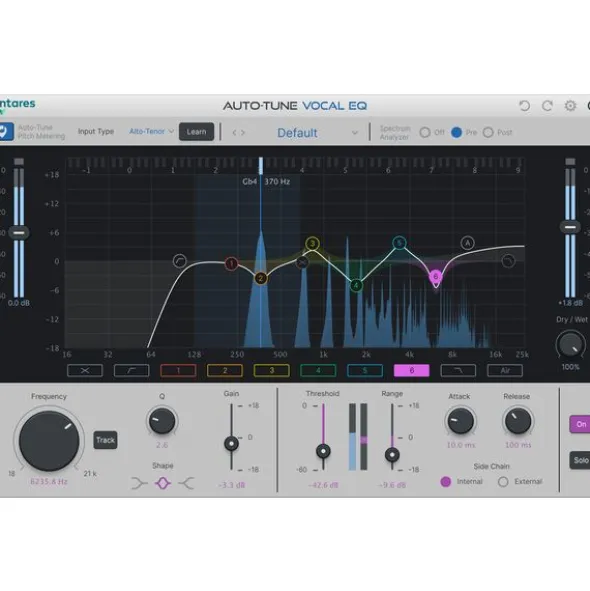Select EQ band node 5 on graph
The image size is (590, 591).
399,243
